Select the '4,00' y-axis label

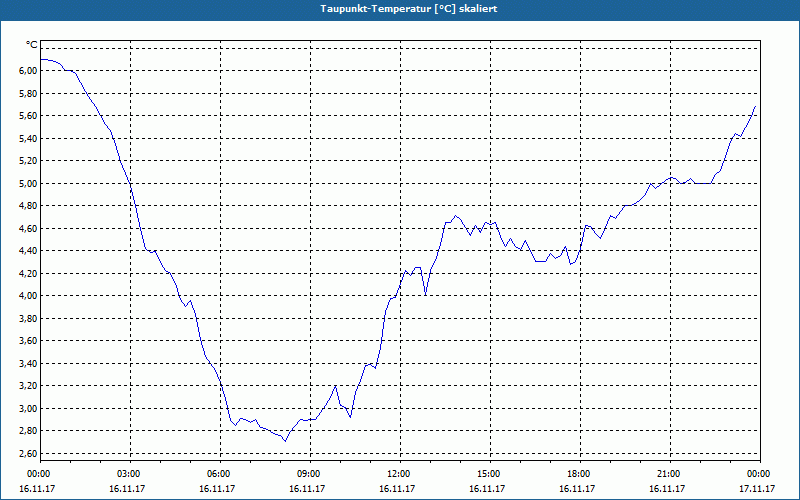(x=28, y=295)
